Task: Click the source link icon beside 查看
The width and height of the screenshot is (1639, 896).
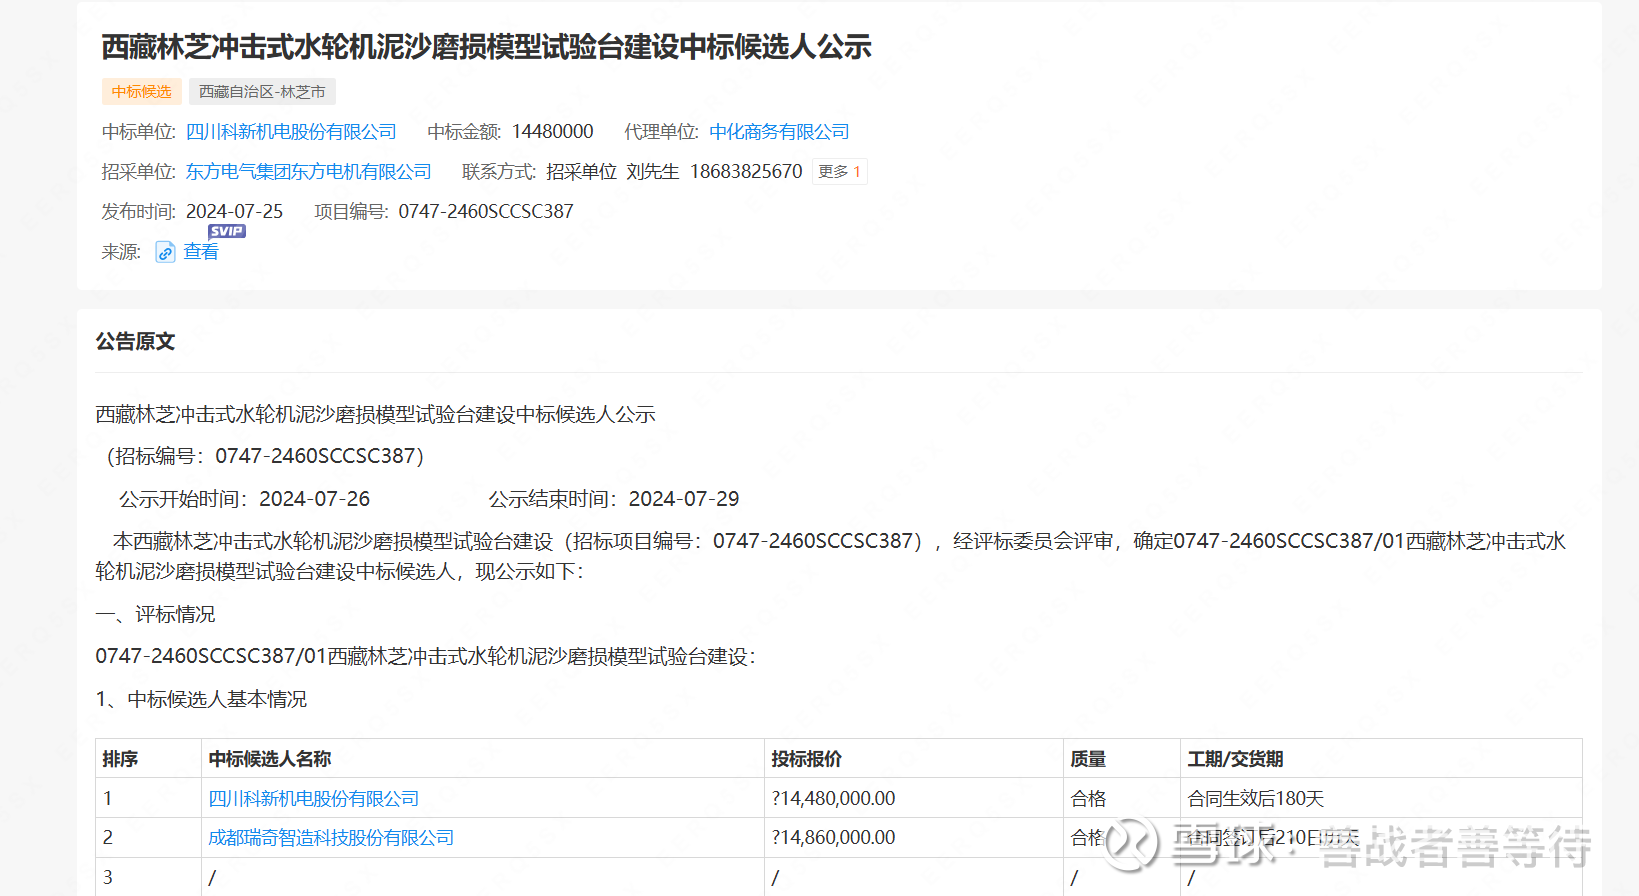Action: click(x=165, y=252)
